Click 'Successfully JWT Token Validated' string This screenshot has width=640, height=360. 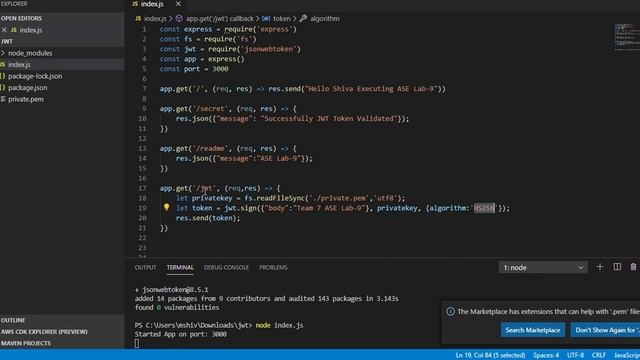329,119
